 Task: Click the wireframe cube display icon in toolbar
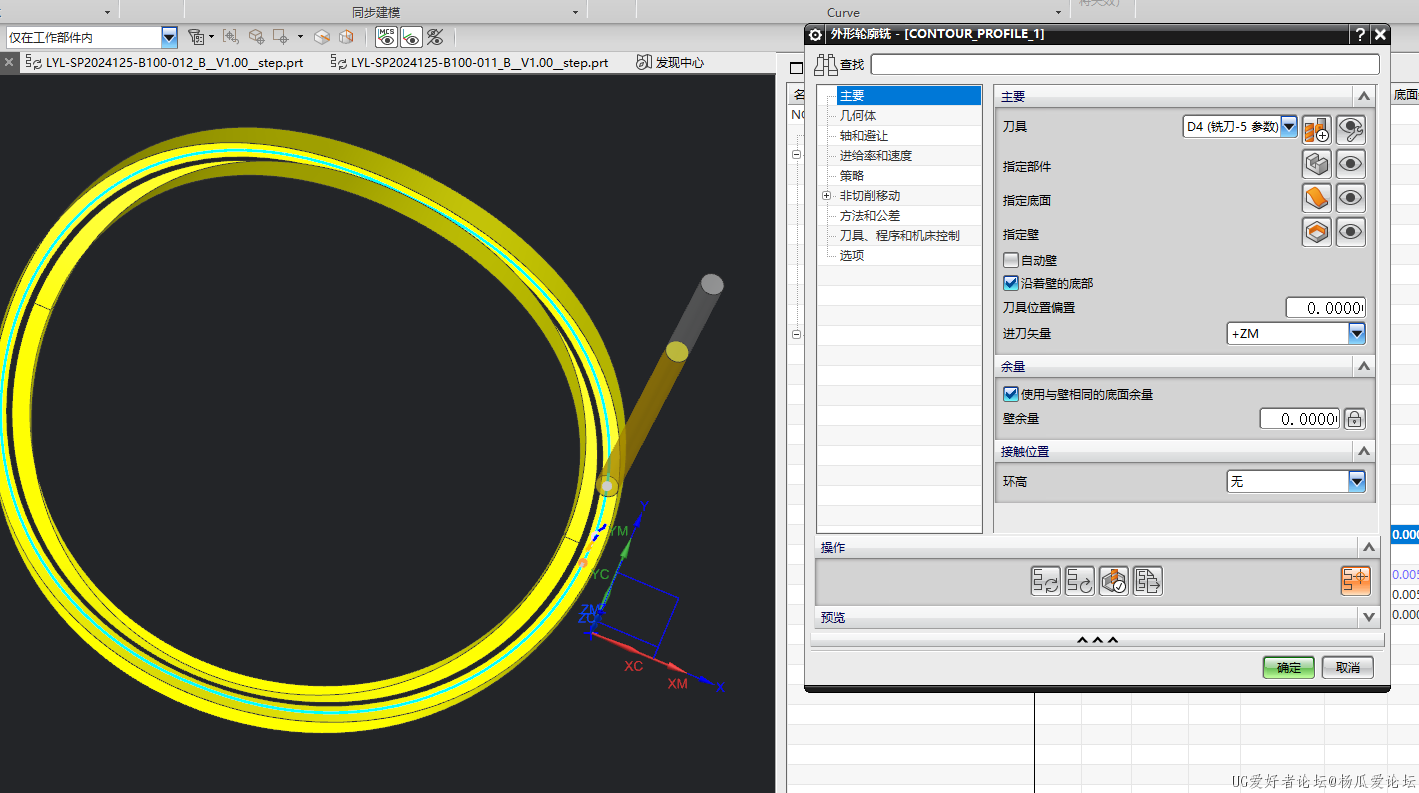[346, 37]
